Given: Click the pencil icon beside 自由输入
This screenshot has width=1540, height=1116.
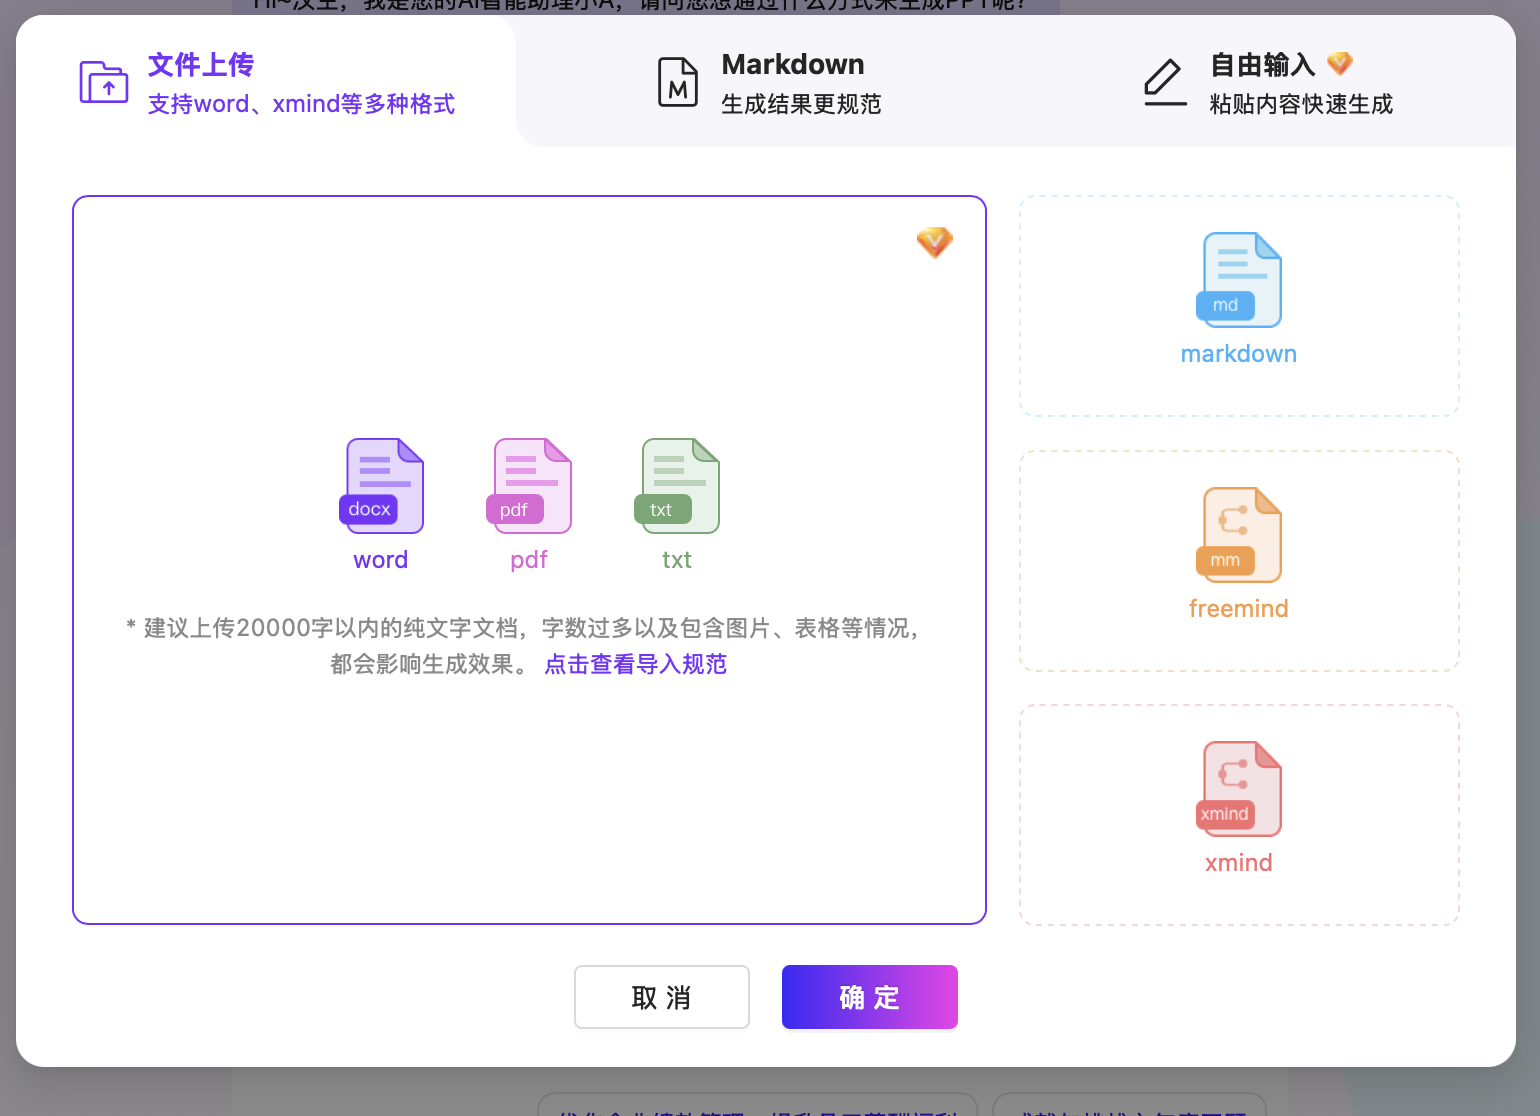Looking at the screenshot, I should [x=1164, y=82].
